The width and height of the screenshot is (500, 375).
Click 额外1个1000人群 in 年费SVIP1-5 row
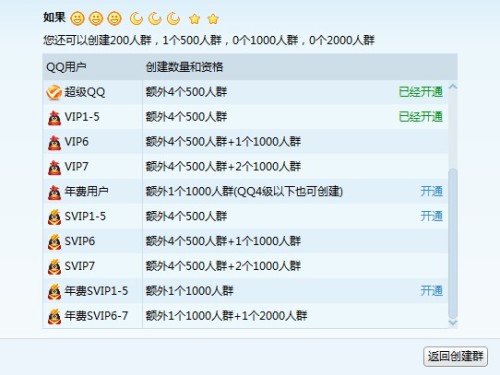point(190,291)
